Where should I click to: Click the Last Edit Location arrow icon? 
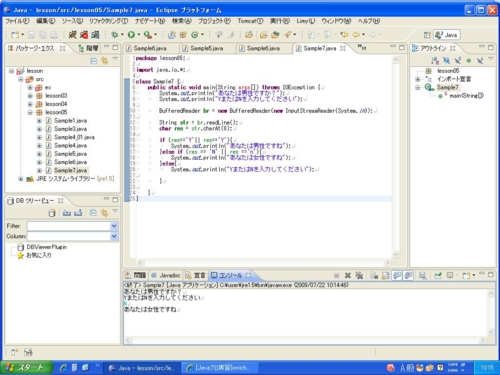click(344, 35)
